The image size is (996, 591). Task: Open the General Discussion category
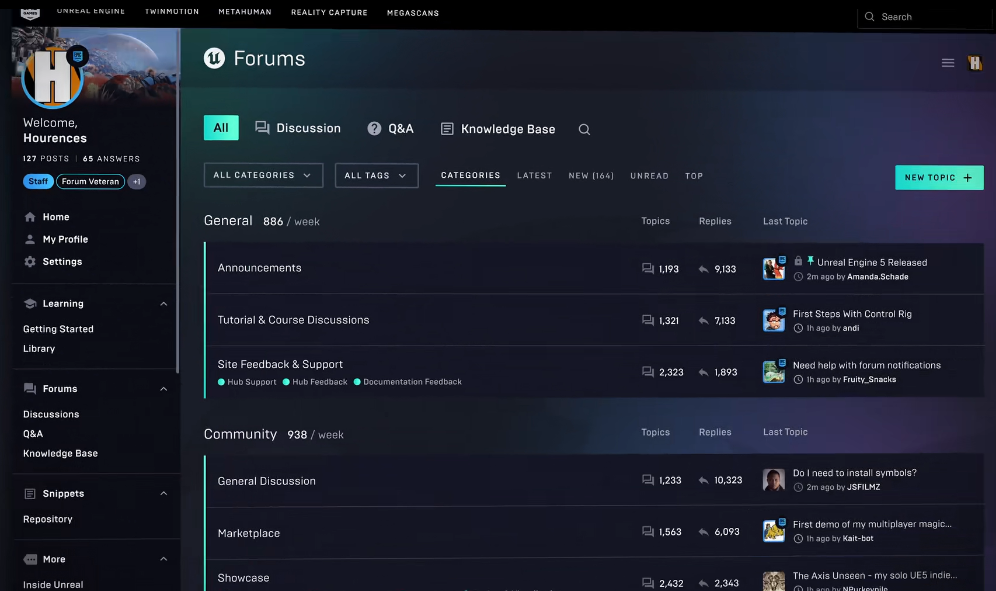pyautogui.click(x=267, y=481)
